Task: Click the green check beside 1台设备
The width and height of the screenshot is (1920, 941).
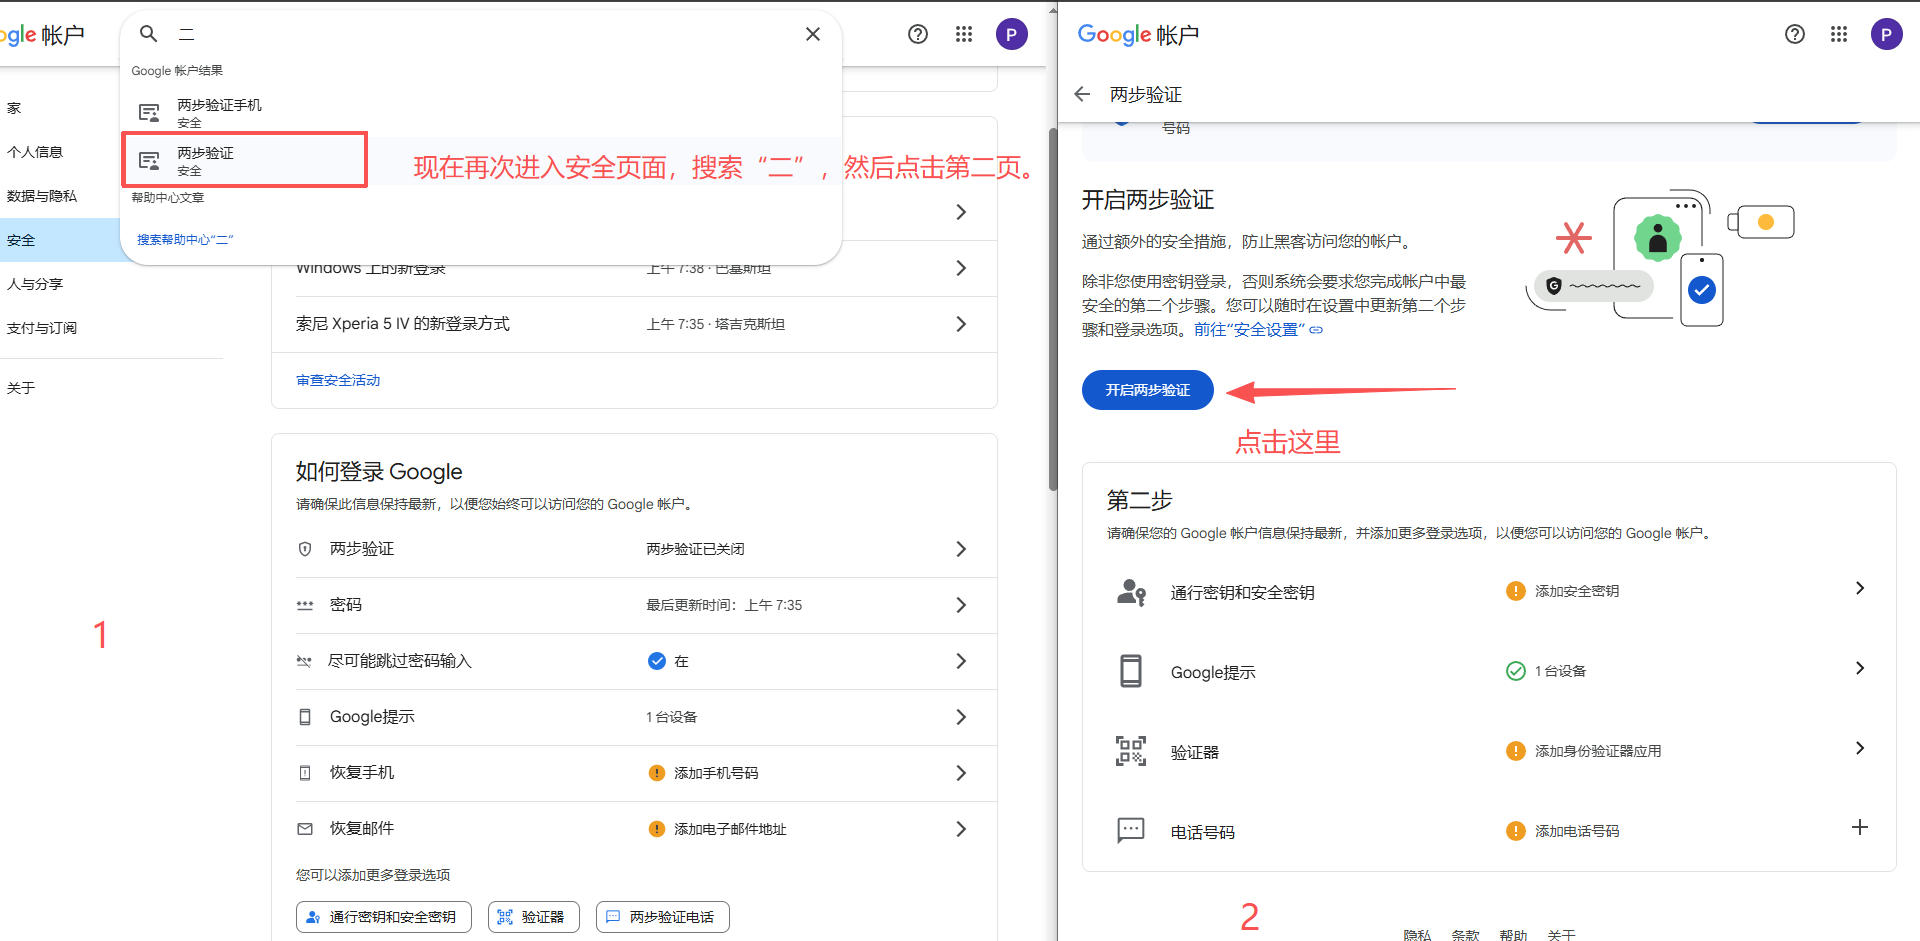Action: pyautogui.click(x=1514, y=670)
